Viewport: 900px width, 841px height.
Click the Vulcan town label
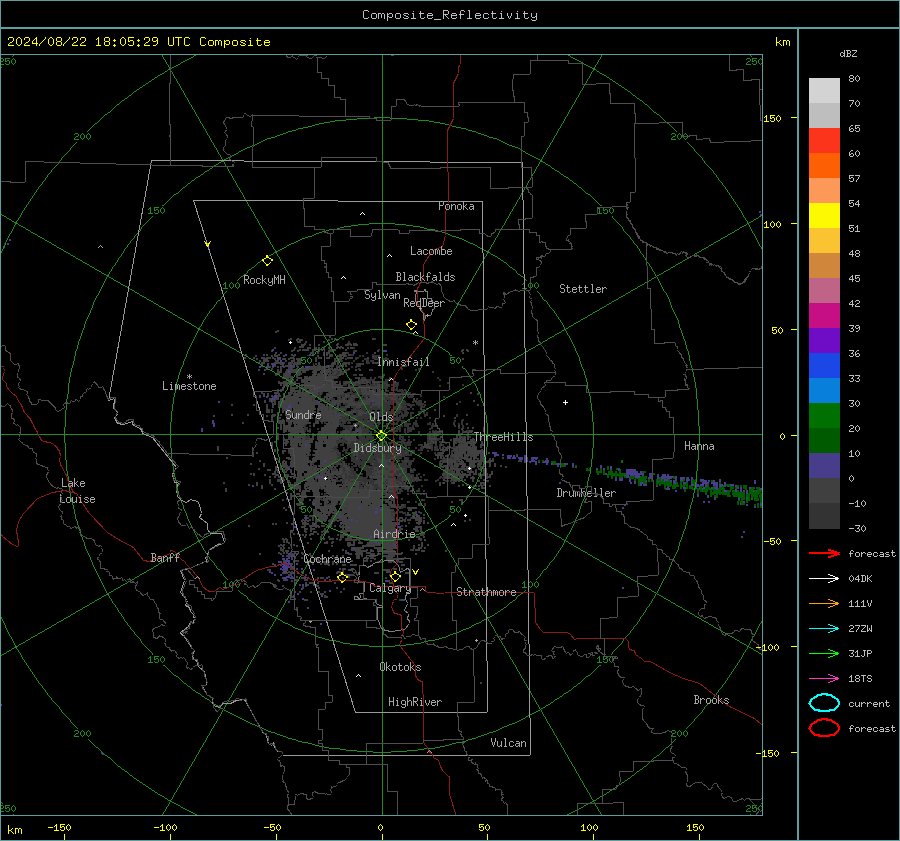(x=508, y=743)
